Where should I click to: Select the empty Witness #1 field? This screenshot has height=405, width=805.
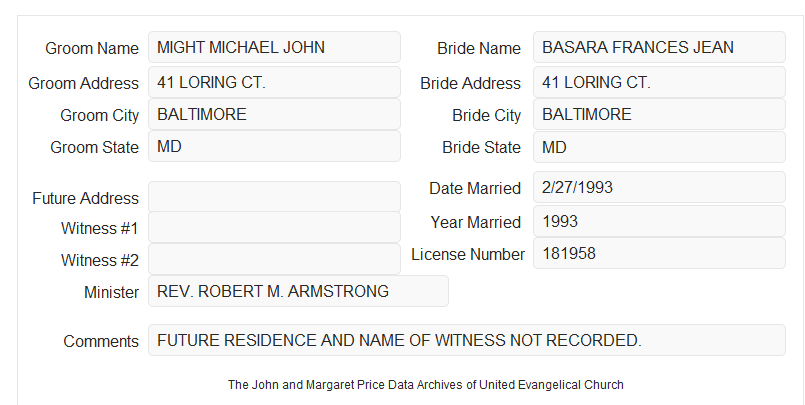(274, 227)
